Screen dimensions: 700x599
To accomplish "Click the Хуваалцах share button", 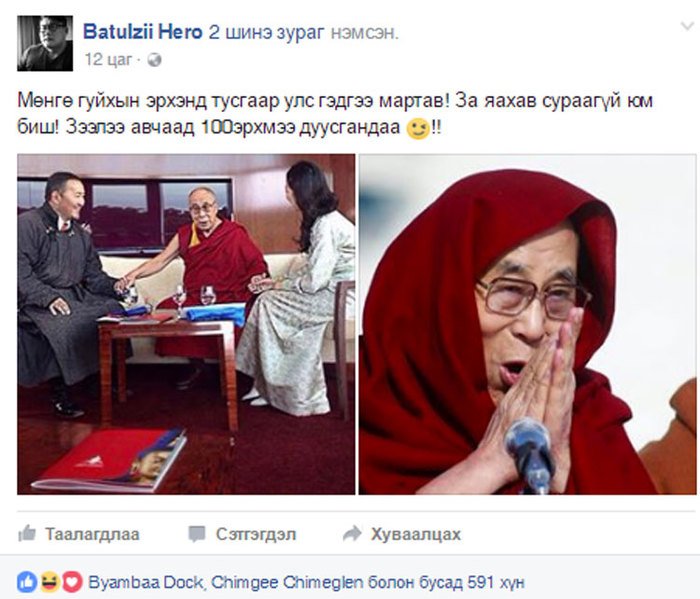I will (x=401, y=534).
